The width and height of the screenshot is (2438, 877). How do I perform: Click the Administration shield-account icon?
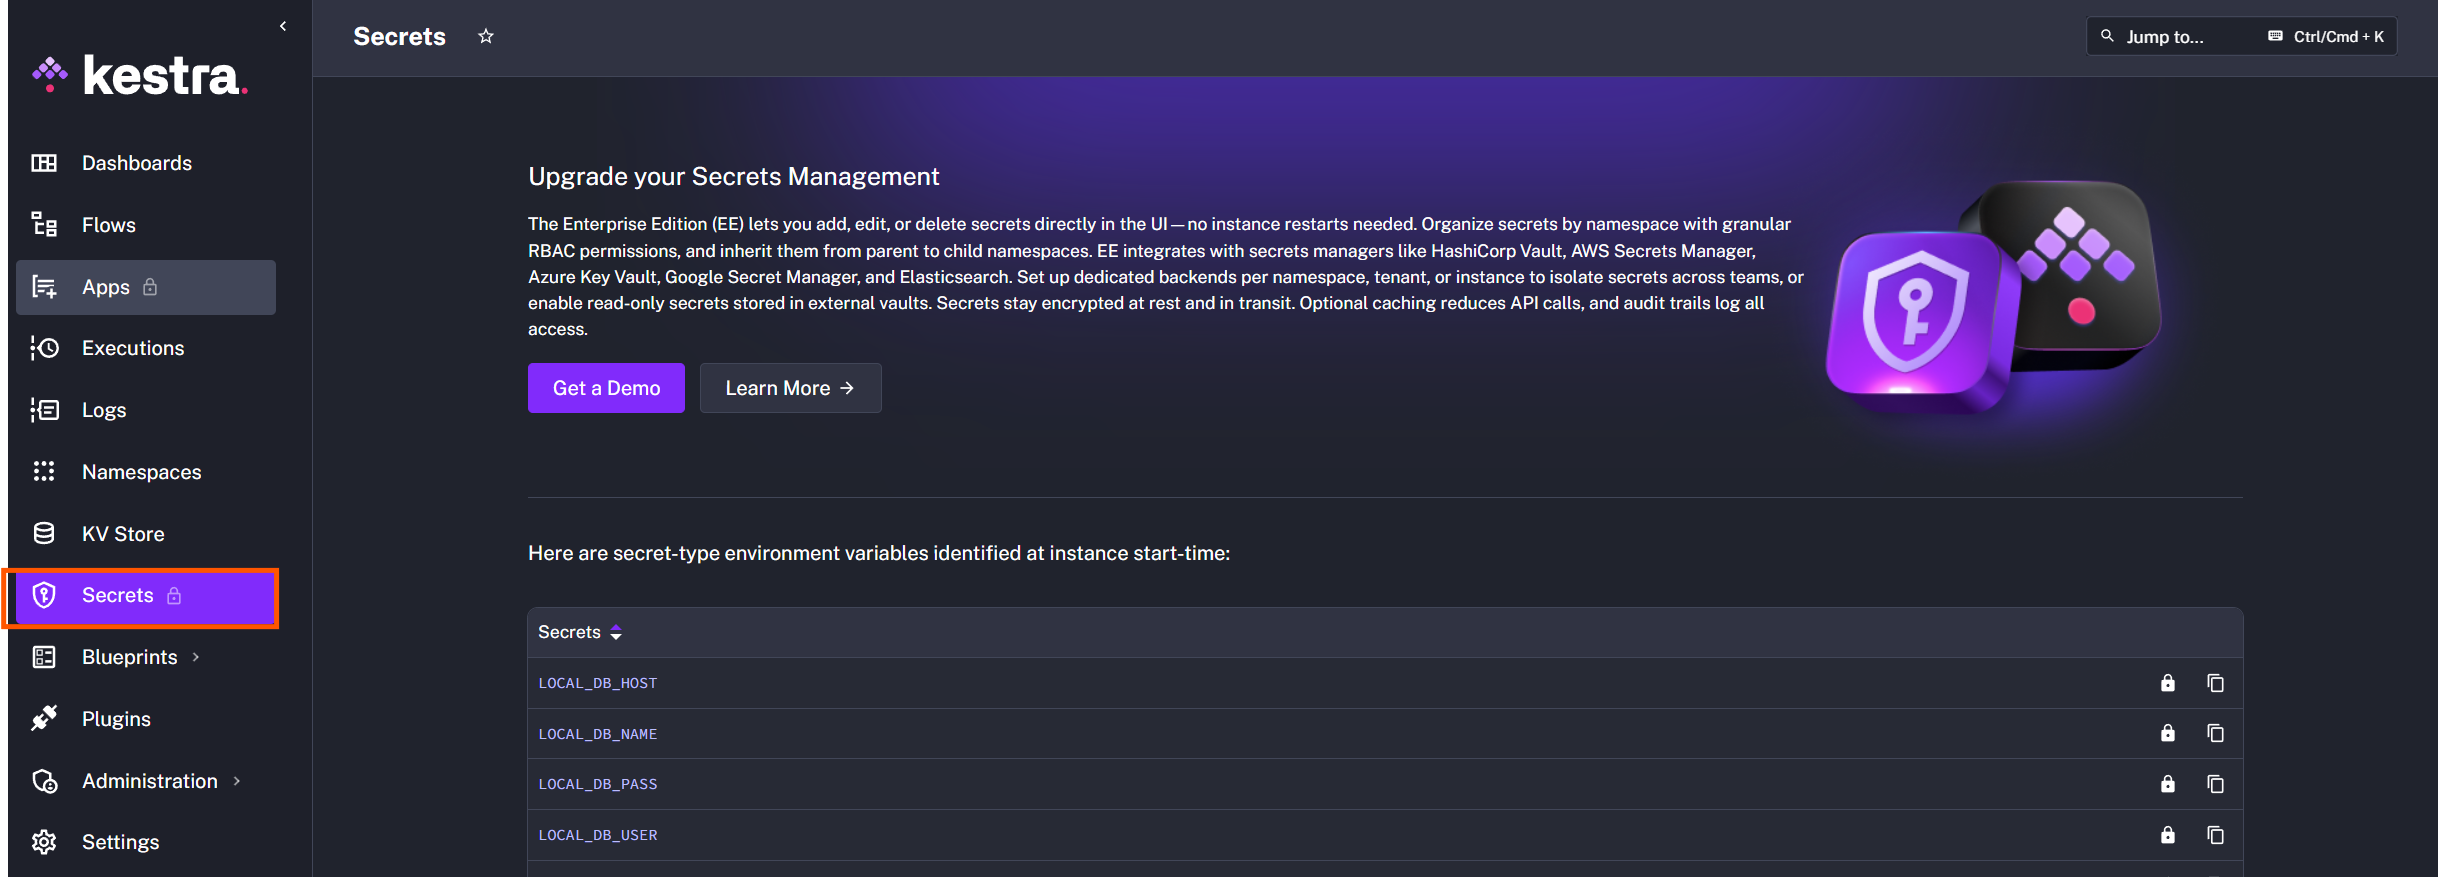click(44, 781)
